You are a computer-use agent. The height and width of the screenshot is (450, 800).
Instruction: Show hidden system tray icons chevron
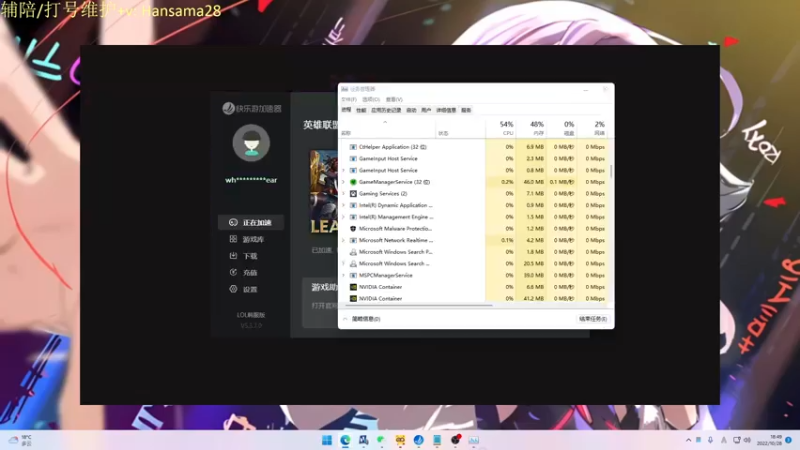coord(688,440)
